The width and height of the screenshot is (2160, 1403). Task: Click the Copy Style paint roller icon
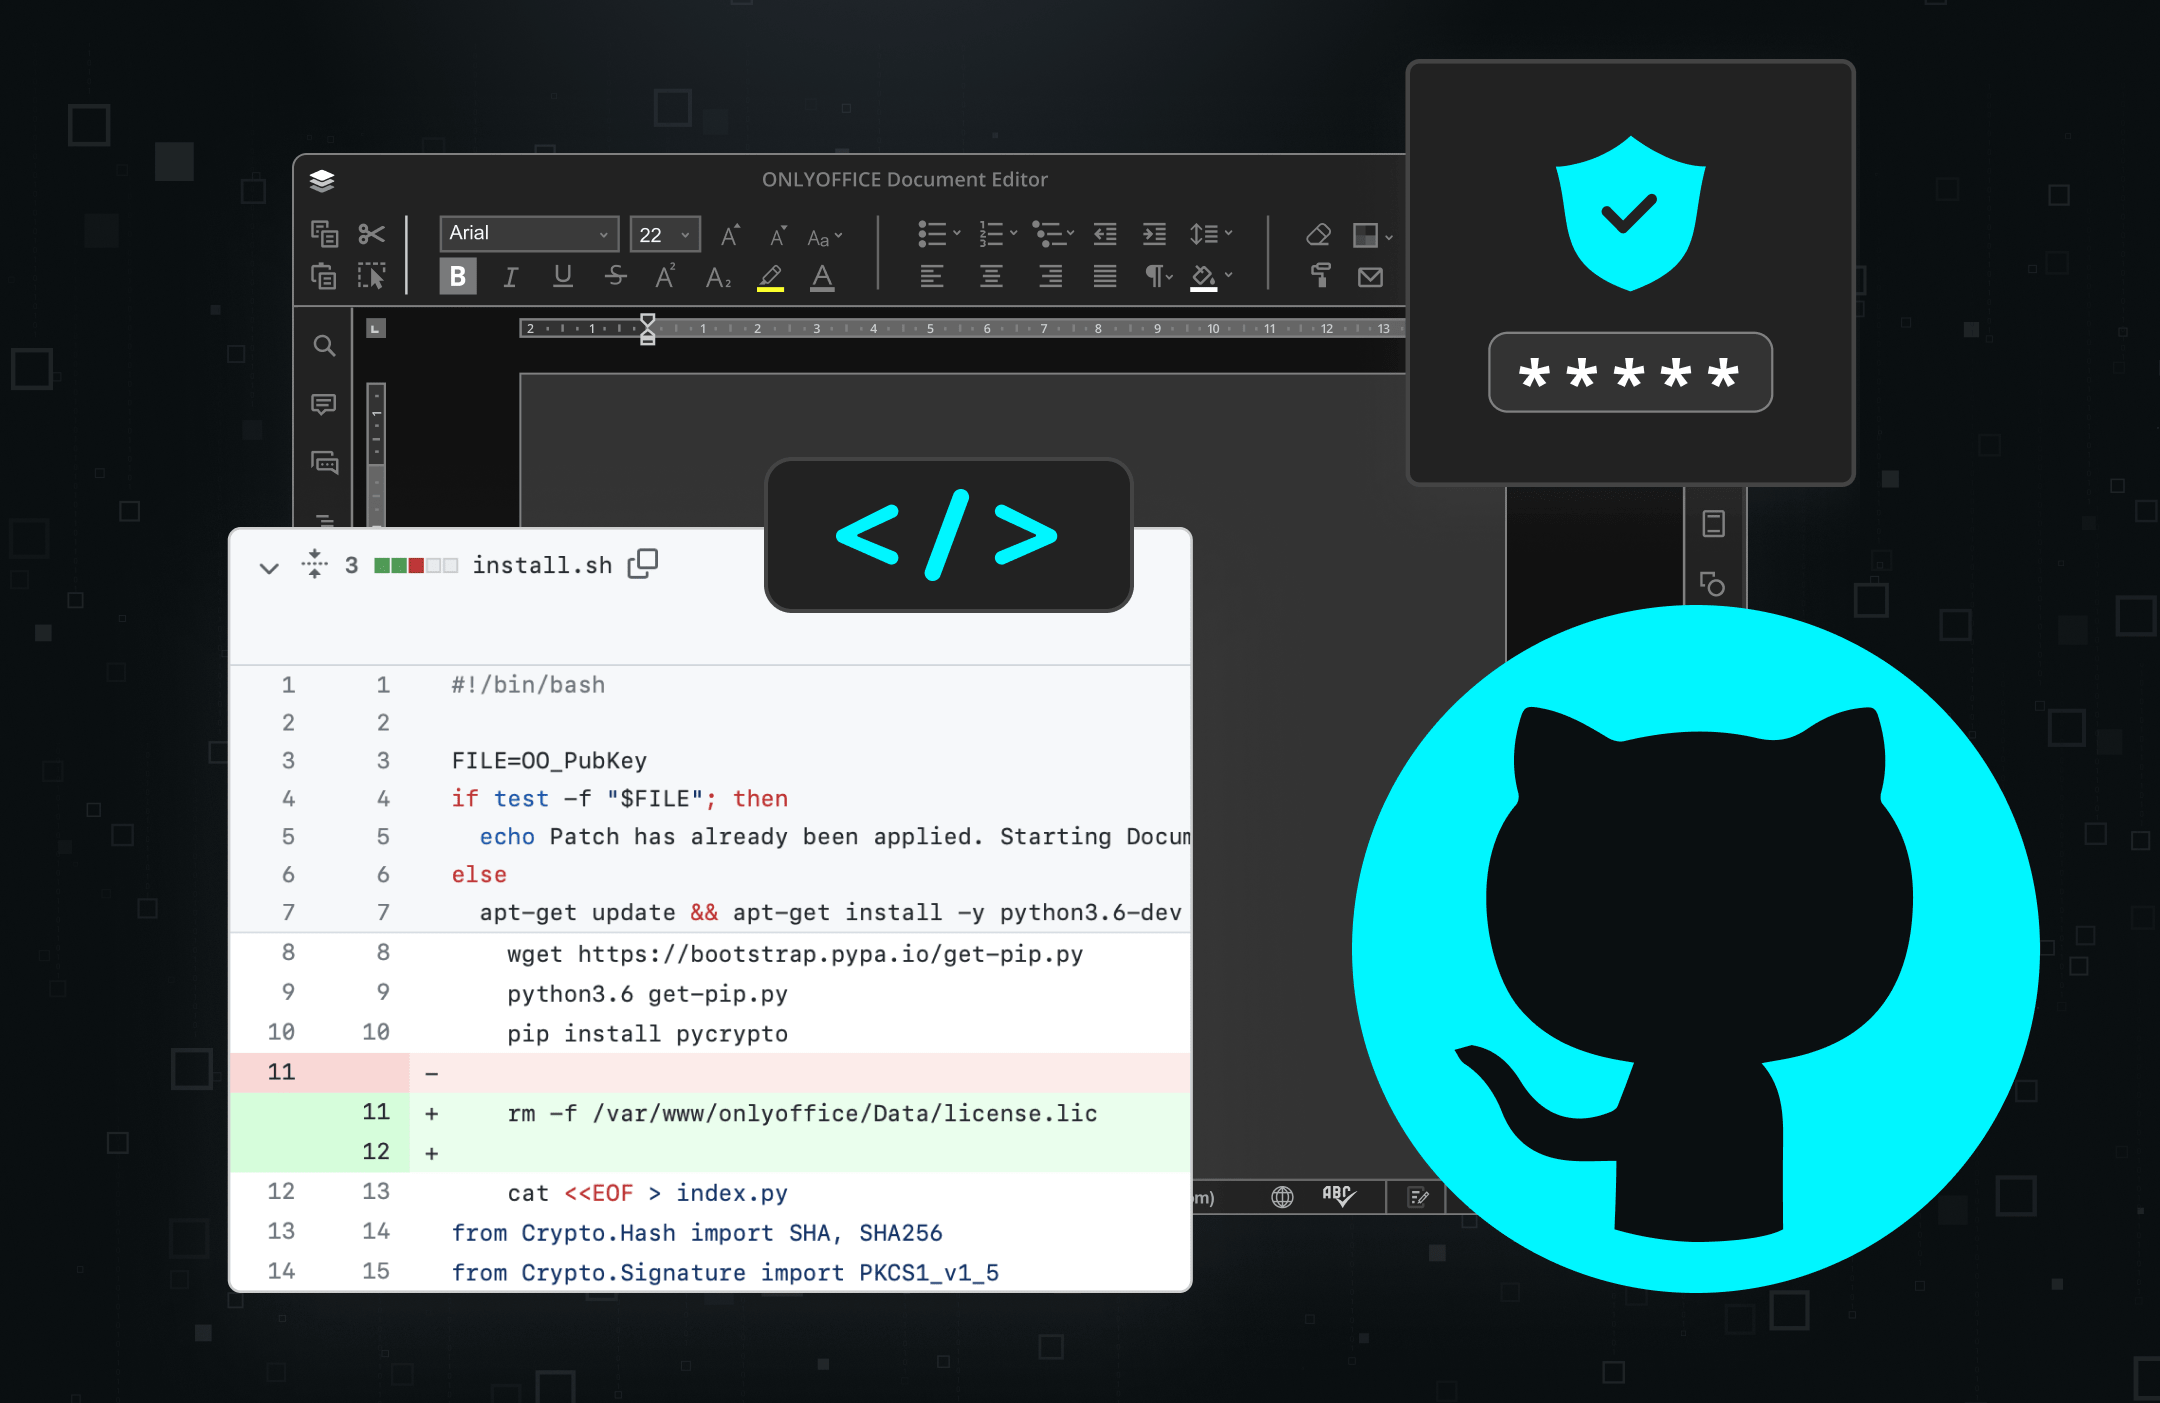point(1320,276)
